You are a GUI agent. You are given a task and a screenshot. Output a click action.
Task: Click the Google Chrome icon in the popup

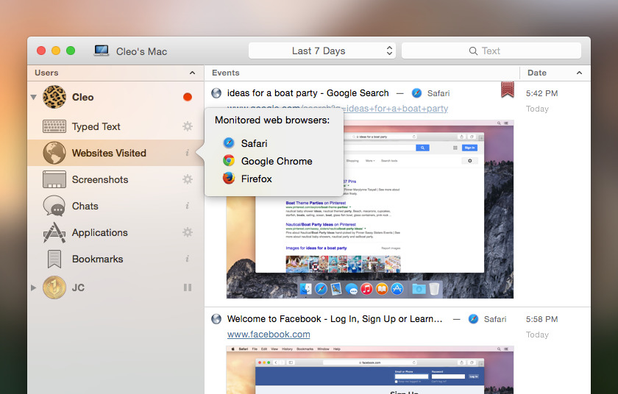pos(229,161)
